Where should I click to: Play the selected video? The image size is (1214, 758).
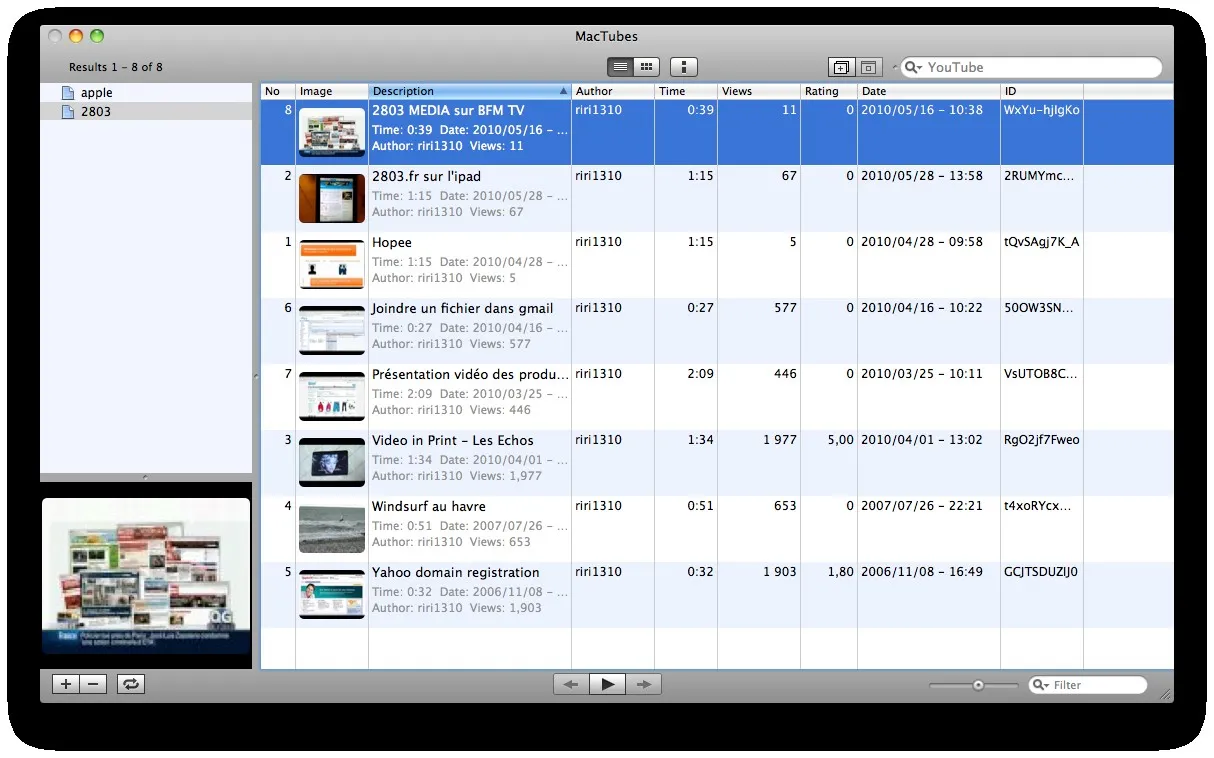pos(607,684)
